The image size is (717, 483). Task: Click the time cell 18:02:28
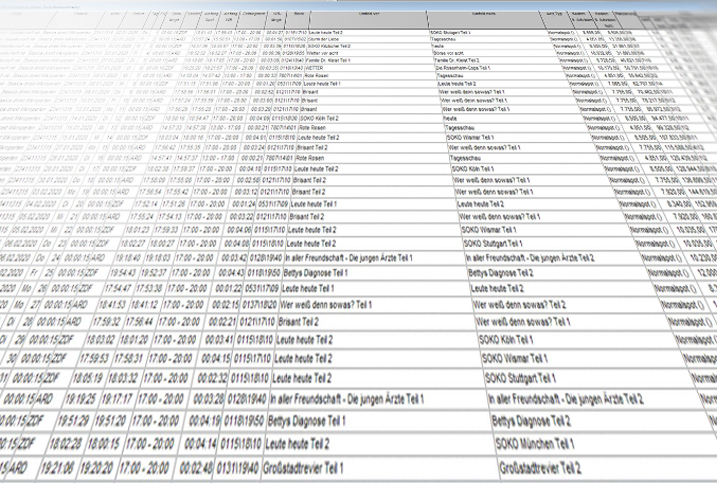click(x=66, y=444)
